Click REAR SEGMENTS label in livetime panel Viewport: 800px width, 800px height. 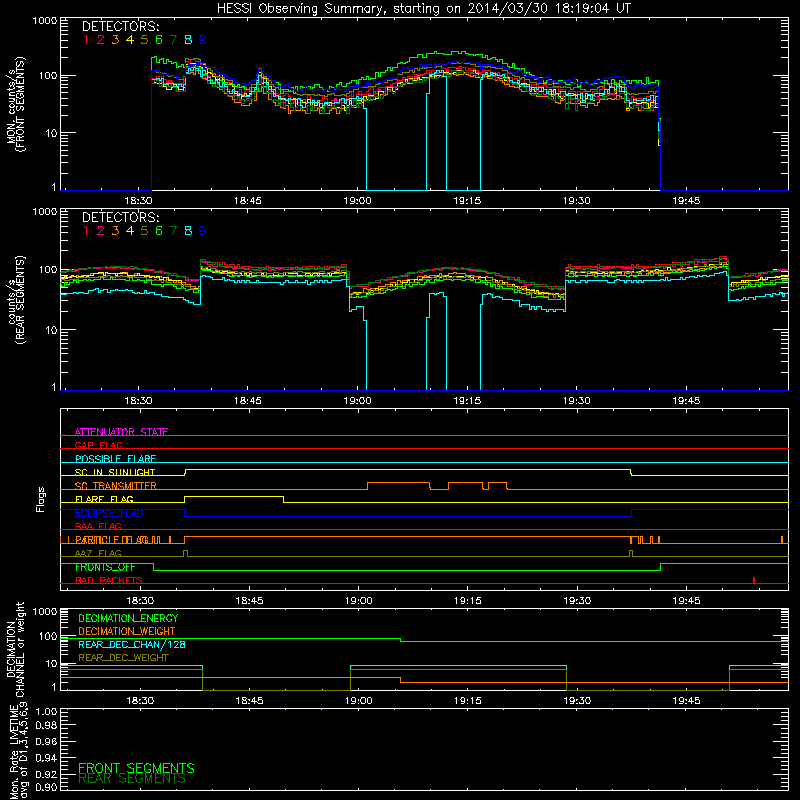pos(132,779)
